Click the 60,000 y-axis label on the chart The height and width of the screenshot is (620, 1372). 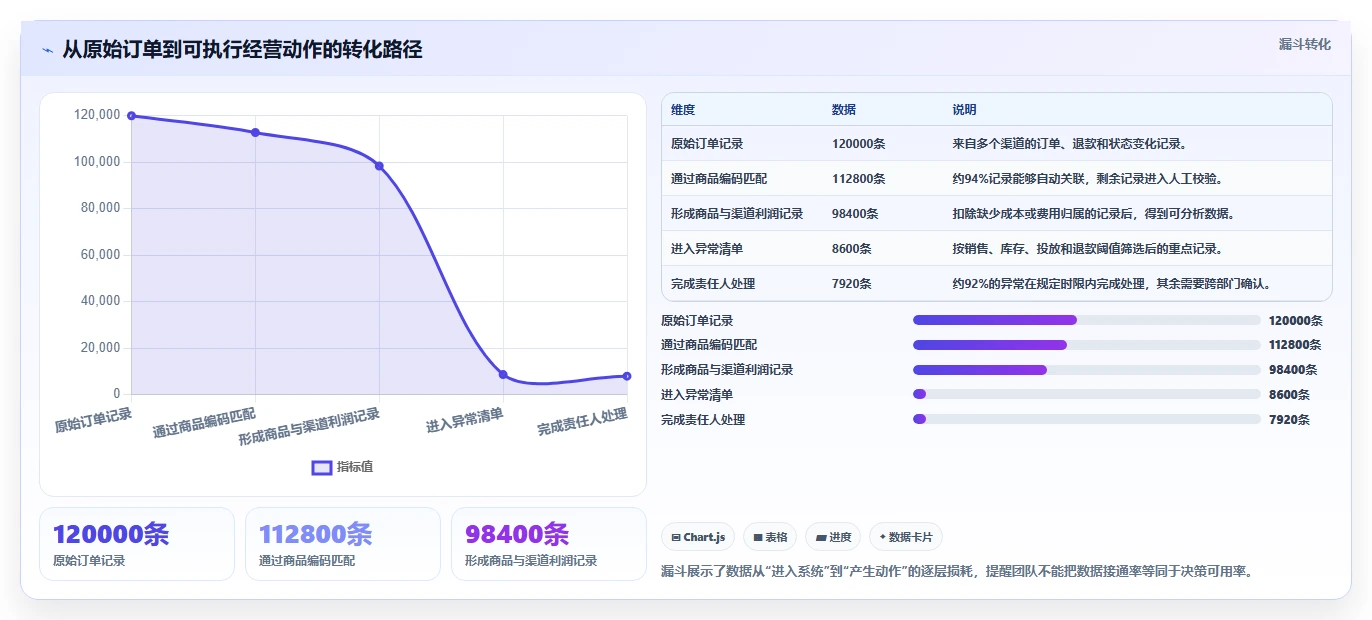tap(100, 255)
